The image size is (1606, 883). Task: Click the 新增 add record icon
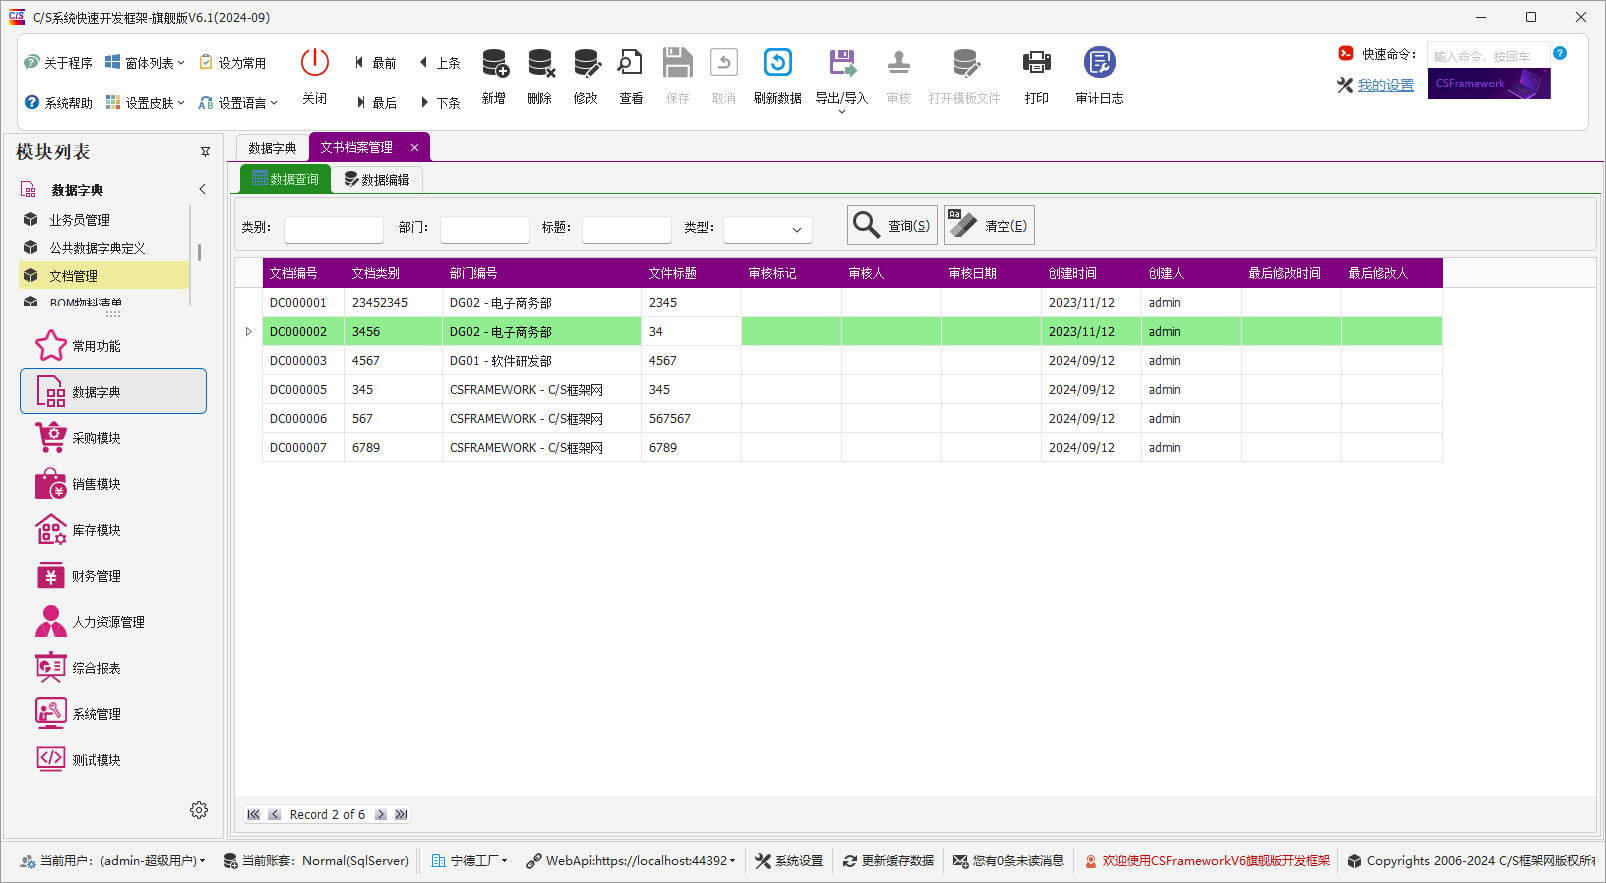[x=494, y=63]
